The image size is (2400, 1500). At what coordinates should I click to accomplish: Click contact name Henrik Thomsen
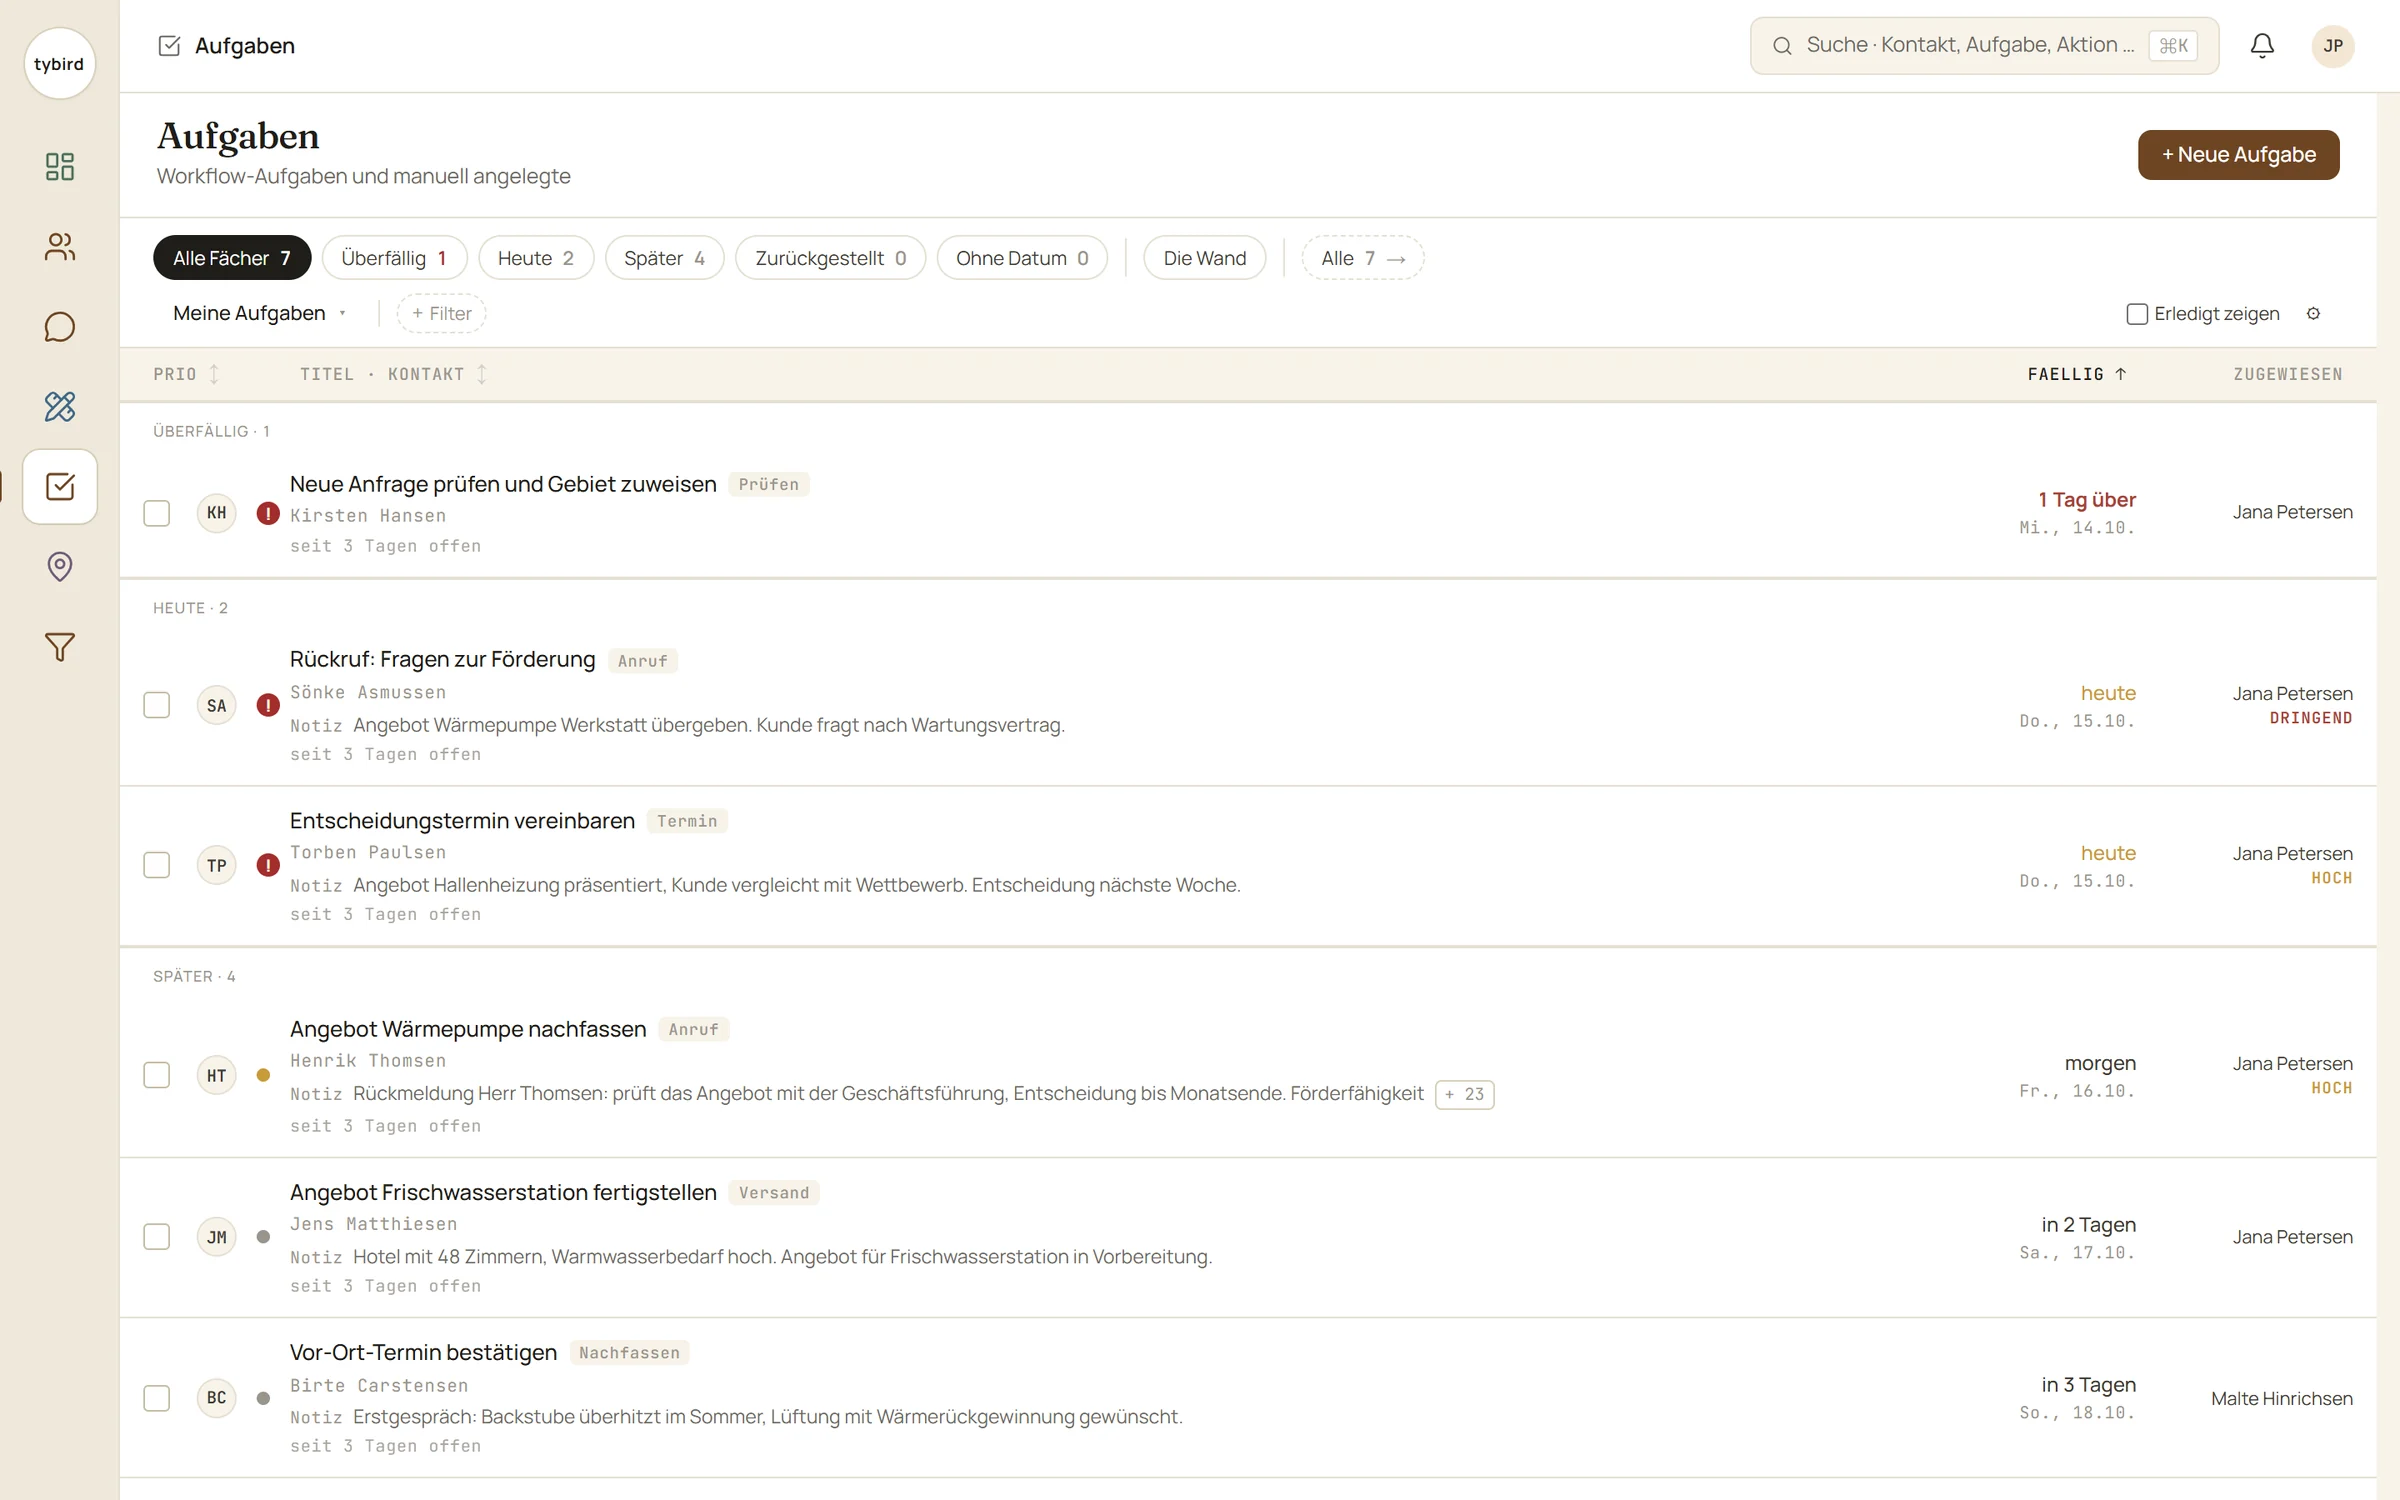pyautogui.click(x=368, y=1060)
